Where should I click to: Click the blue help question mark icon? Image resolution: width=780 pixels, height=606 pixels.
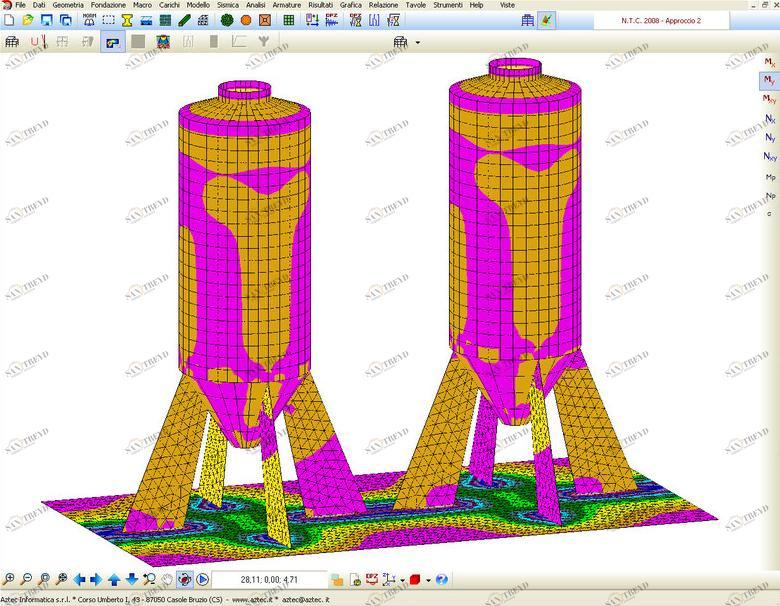(x=441, y=579)
